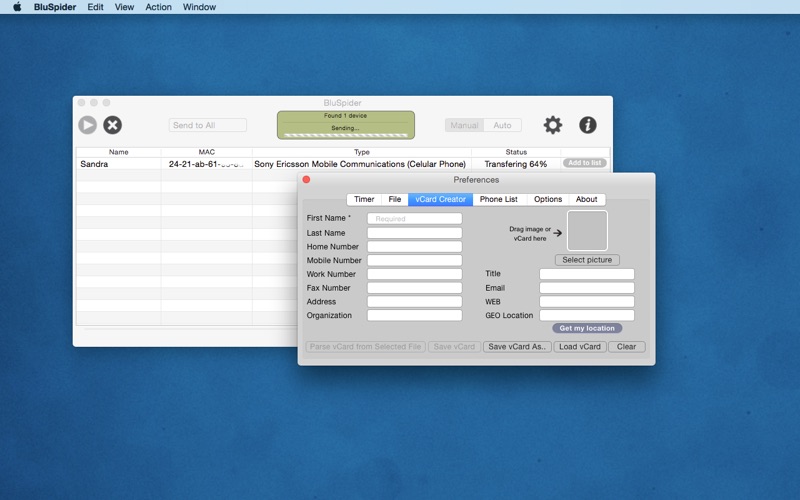Click the Organization field
The width and height of the screenshot is (800, 500).
414,315
